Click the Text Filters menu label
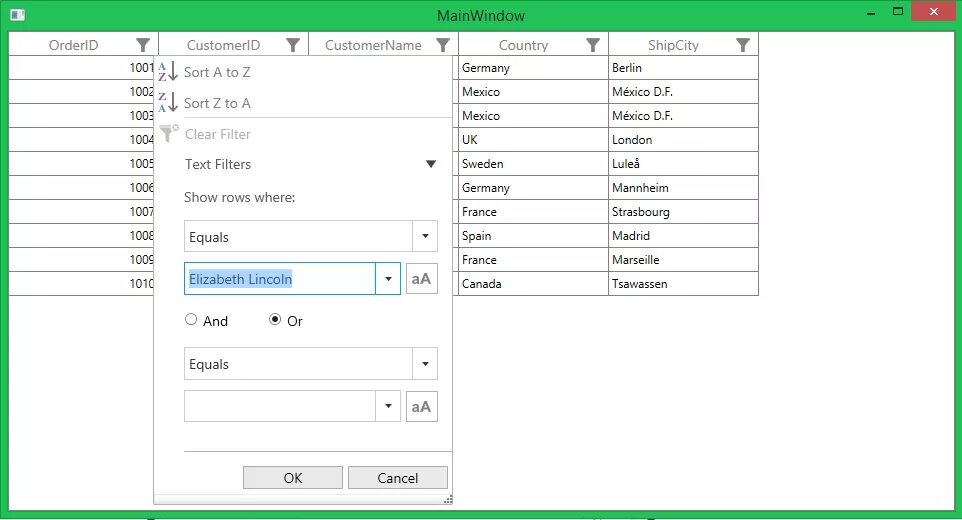 coord(218,164)
